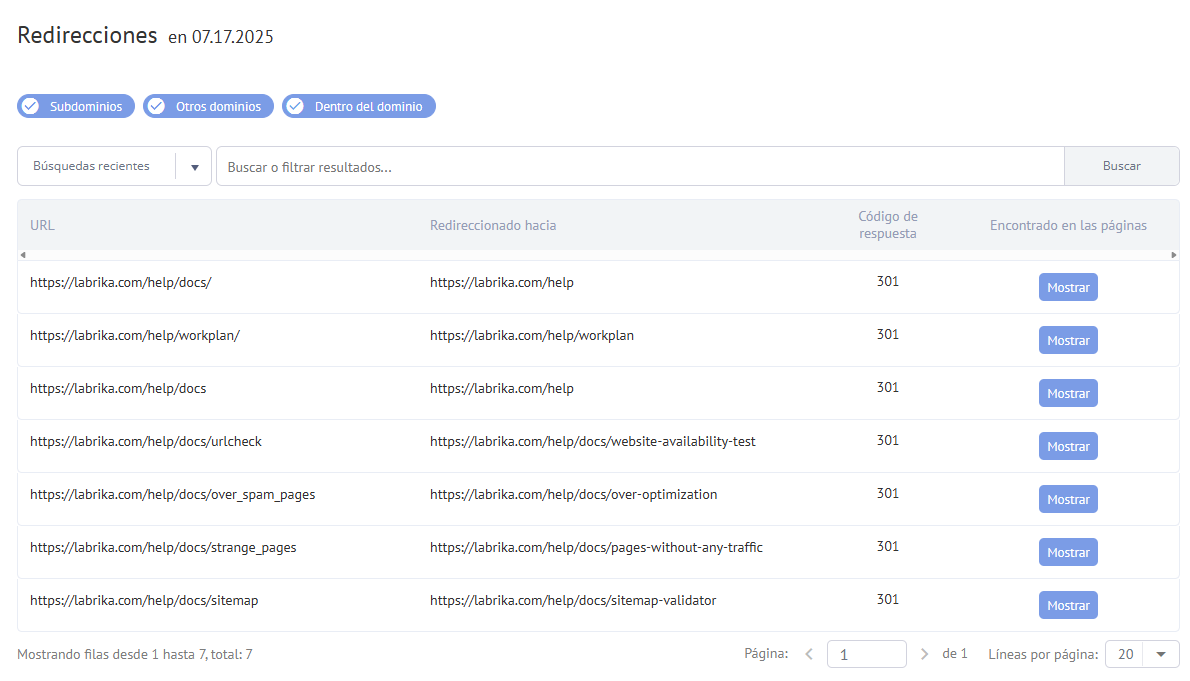Screen dimensions: 1190x681
Task: Click URL https://labrika.com/help/docs/over_spam_pages
Action: (x=172, y=495)
